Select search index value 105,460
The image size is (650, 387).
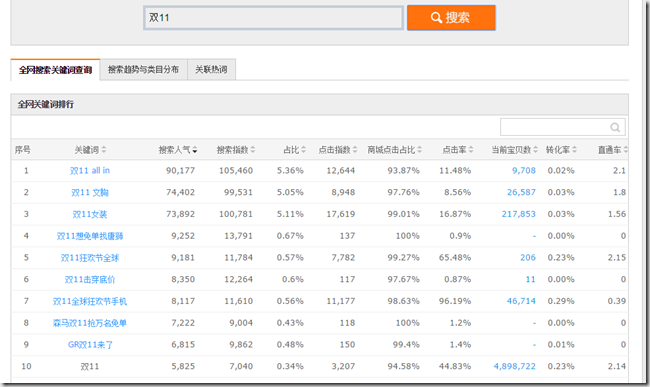[x=236, y=171]
